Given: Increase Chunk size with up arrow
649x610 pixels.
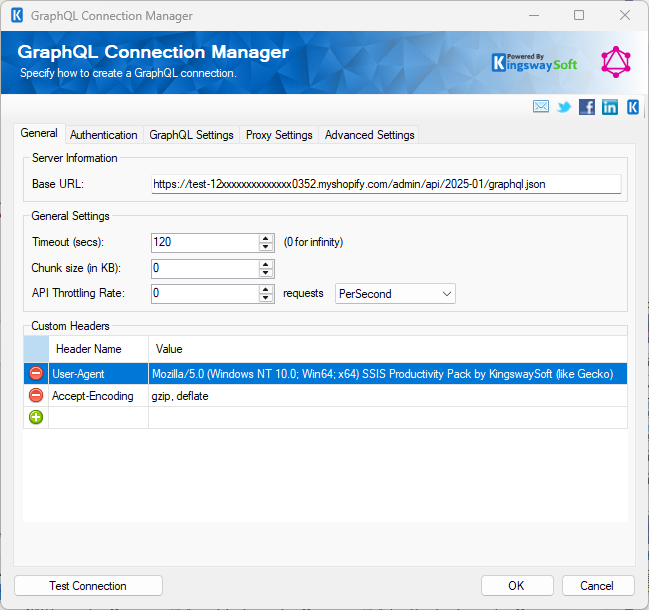Looking at the screenshot, I should tap(266, 264).
